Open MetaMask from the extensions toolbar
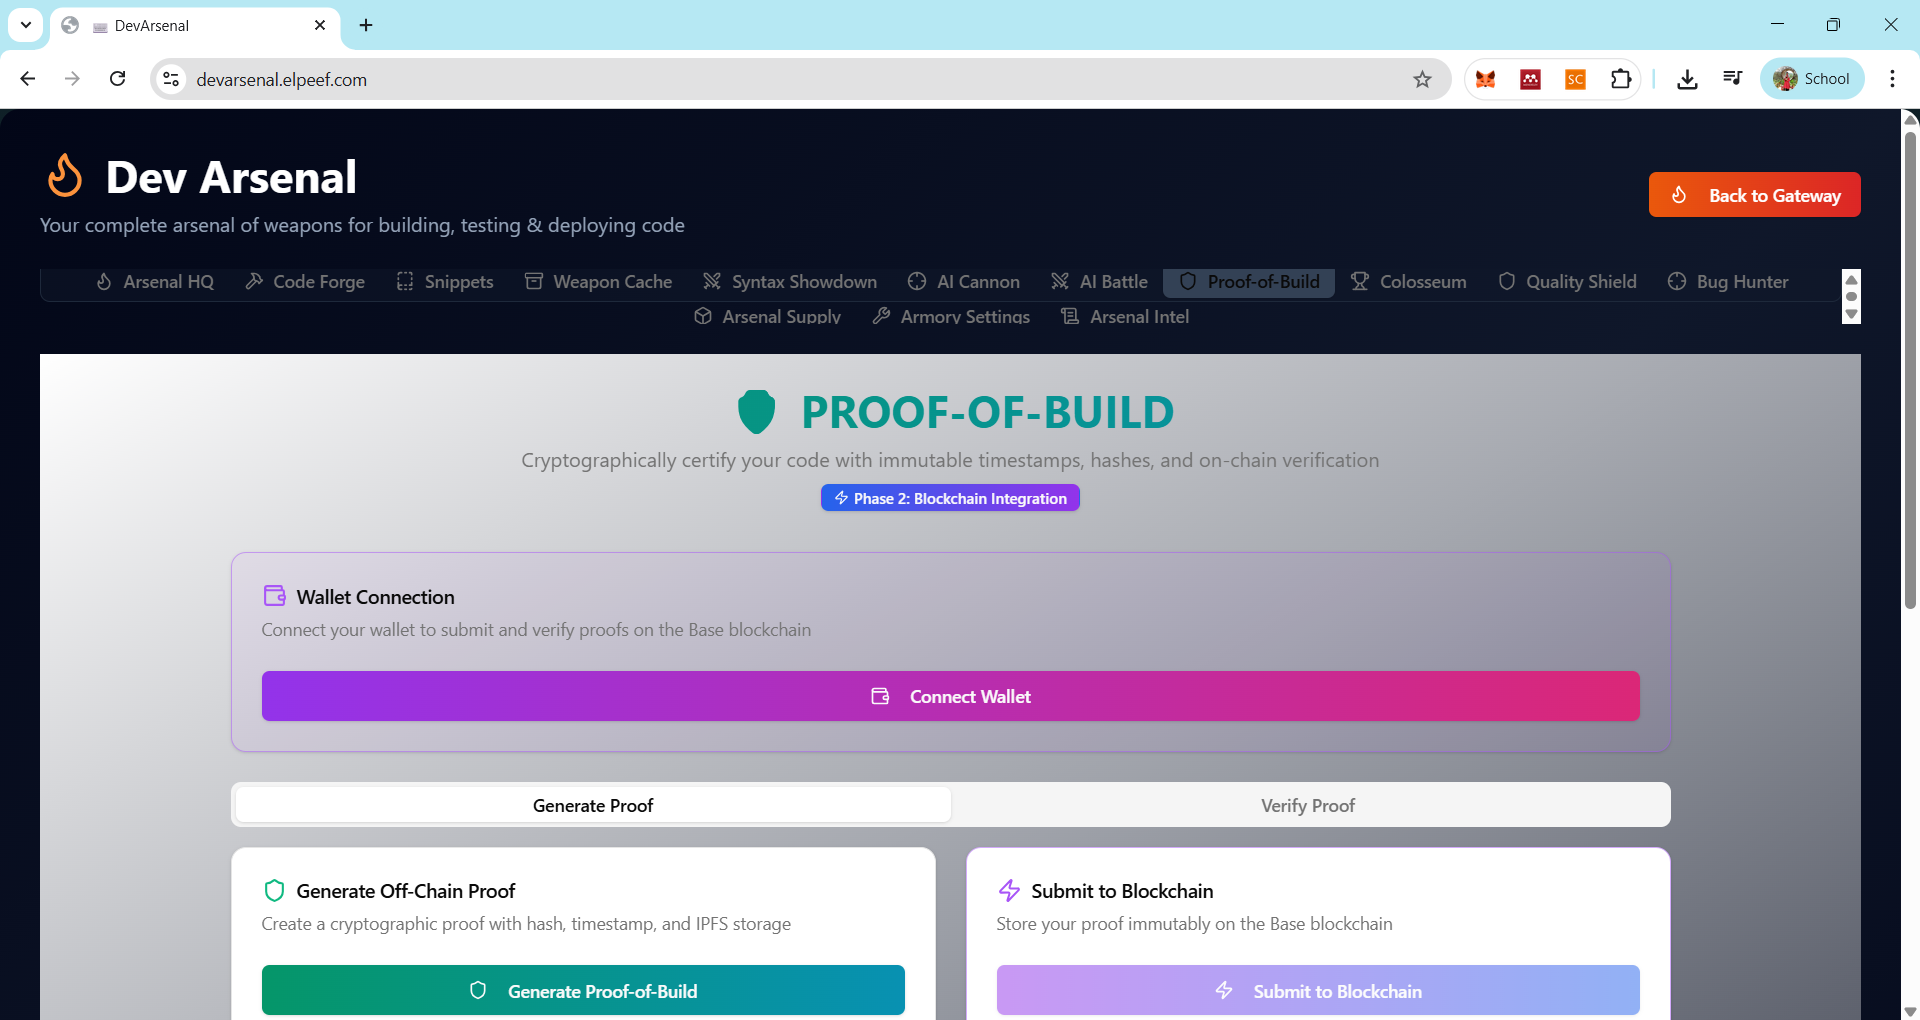This screenshot has height=1020, width=1920. (1485, 78)
